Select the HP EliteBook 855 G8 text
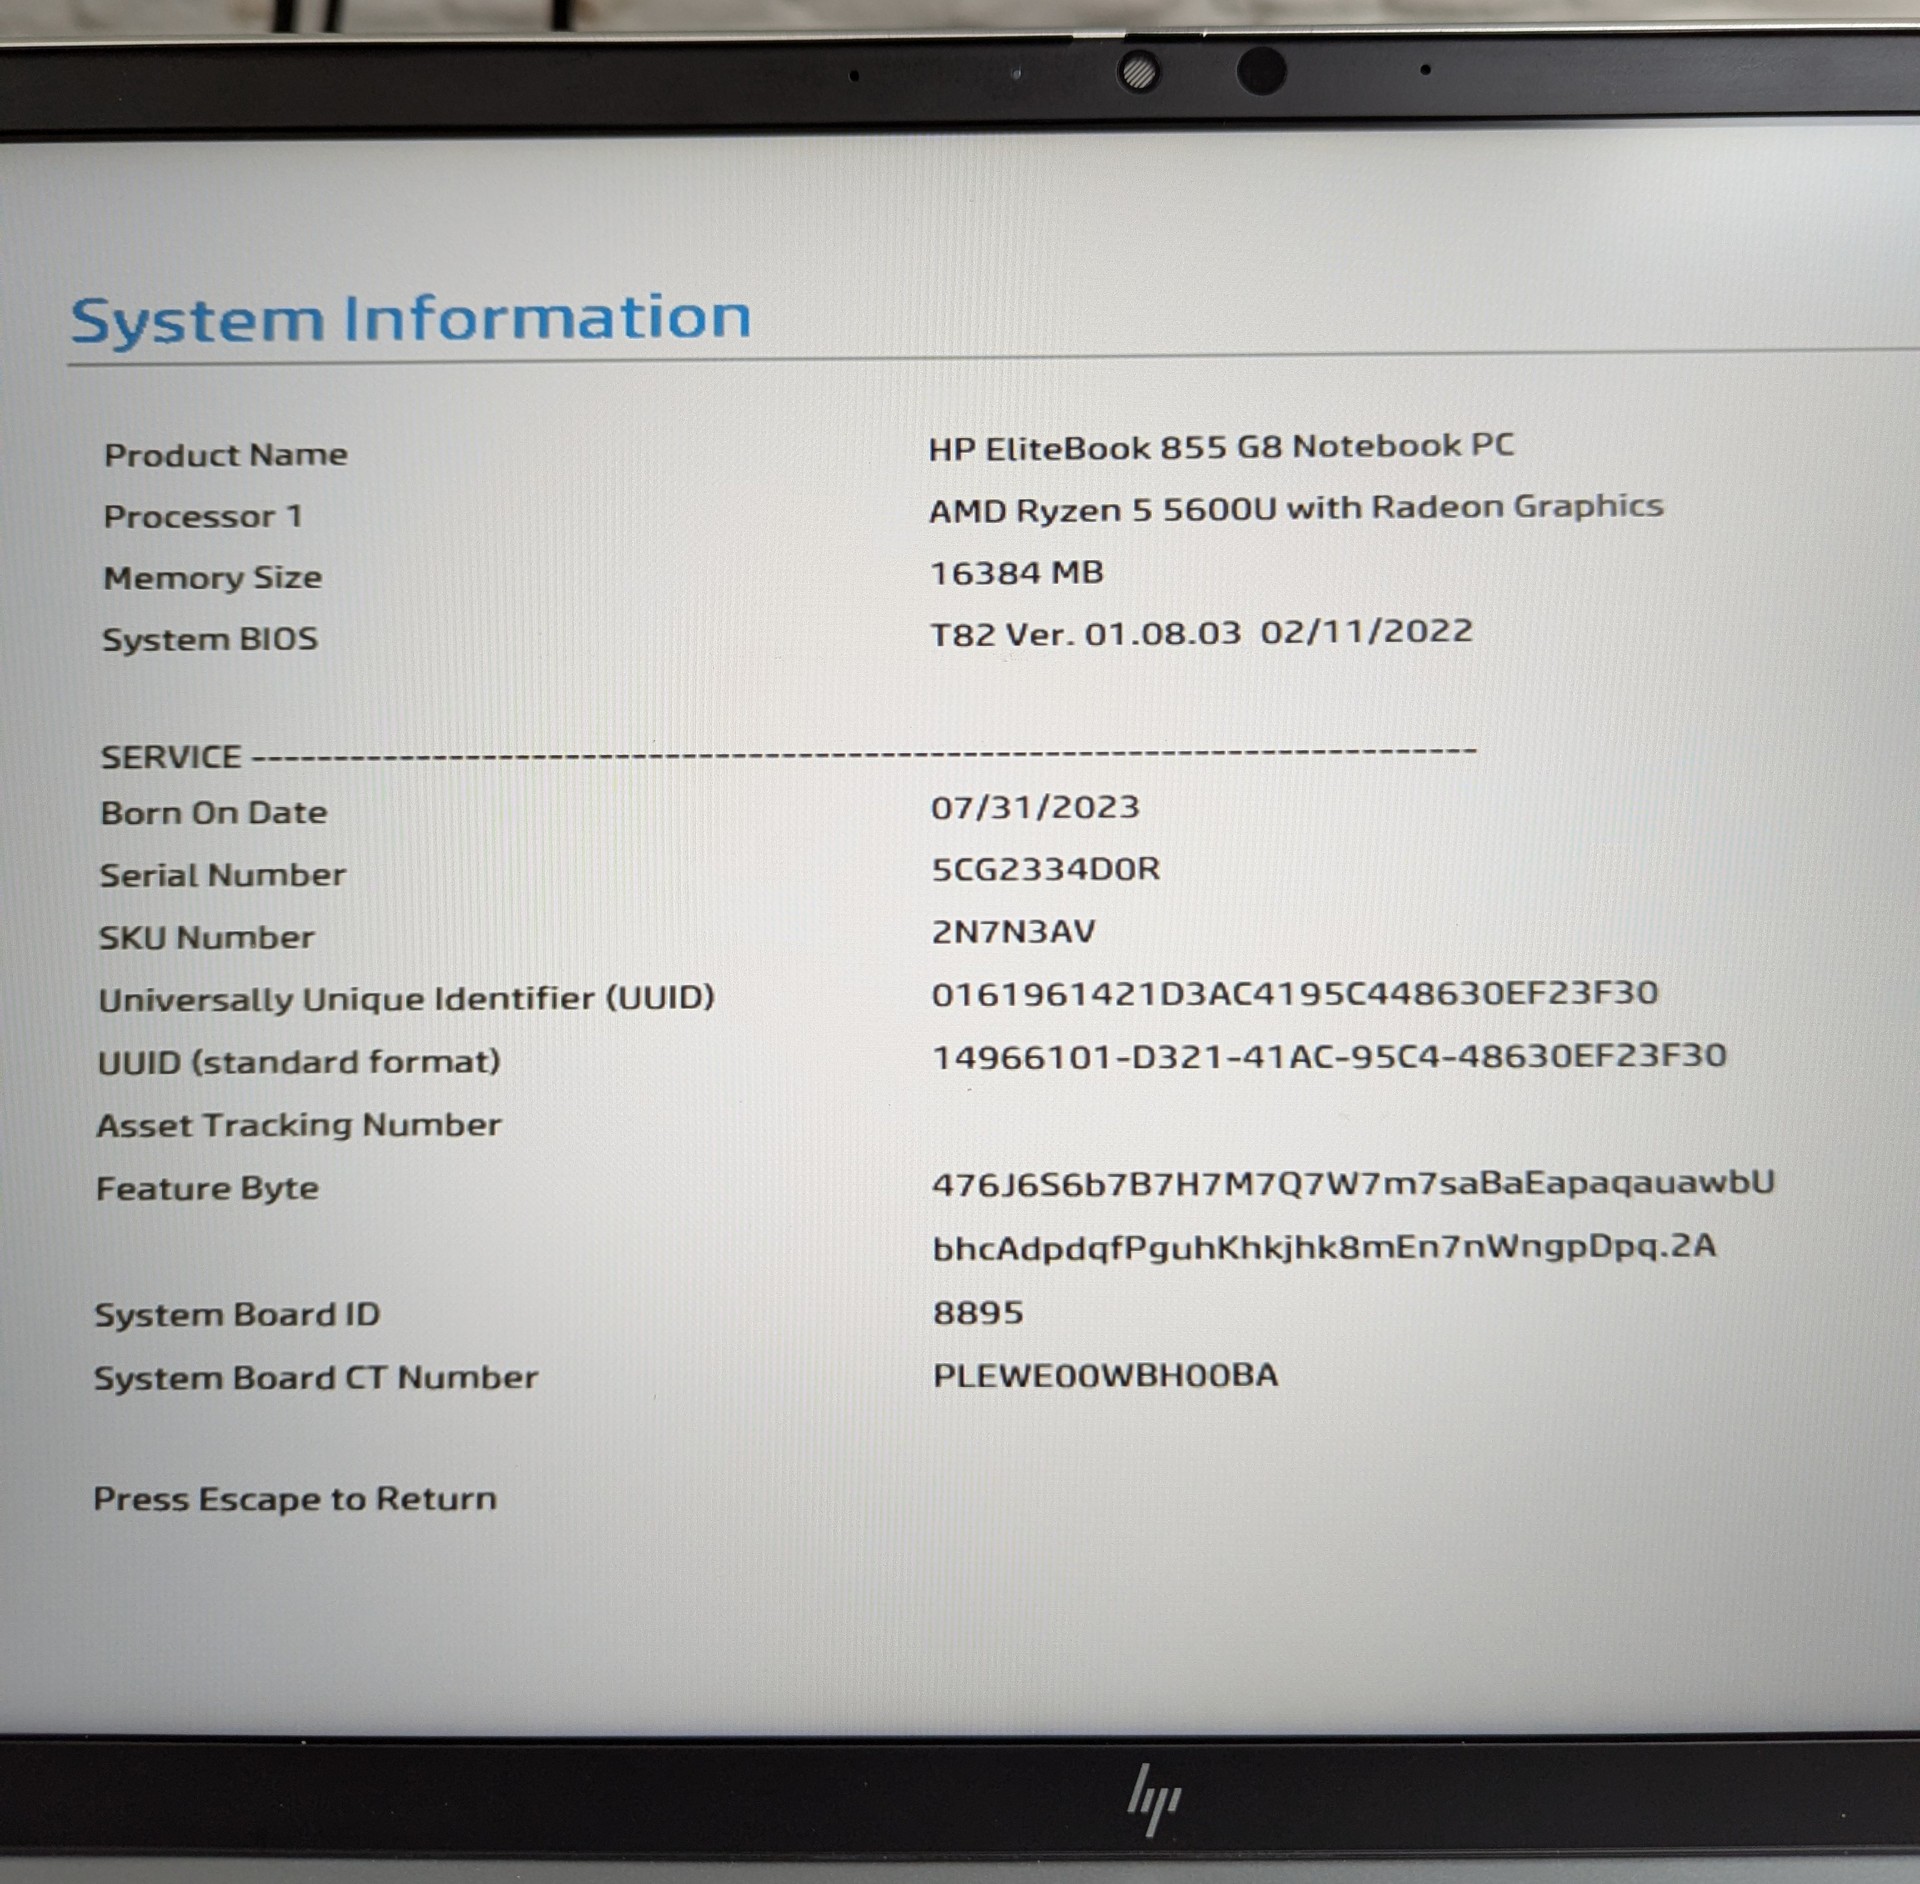 [x=1220, y=446]
